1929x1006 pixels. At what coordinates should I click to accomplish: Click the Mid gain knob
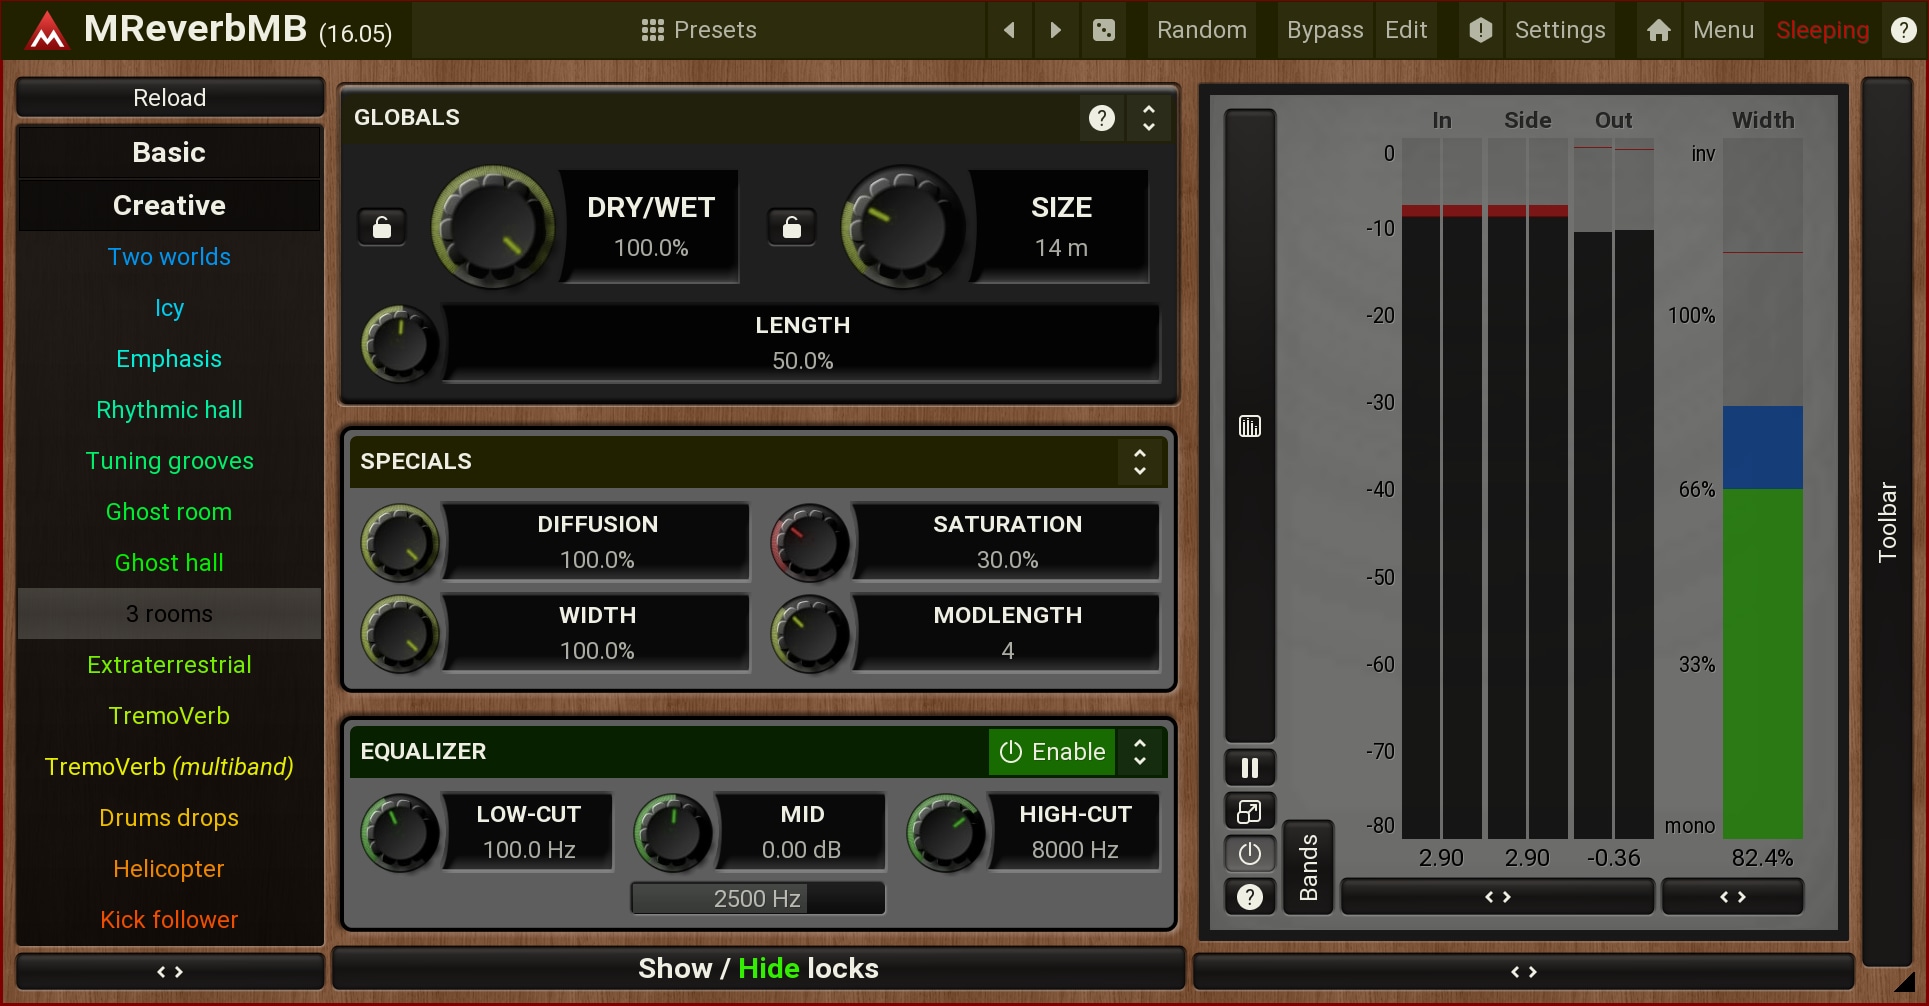coord(673,833)
